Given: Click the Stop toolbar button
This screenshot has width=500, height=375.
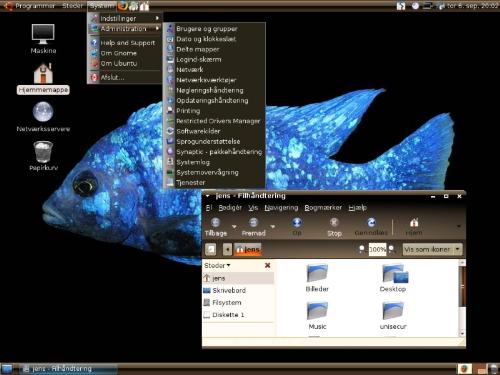Looking at the screenshot, I should tap(334, 227).
